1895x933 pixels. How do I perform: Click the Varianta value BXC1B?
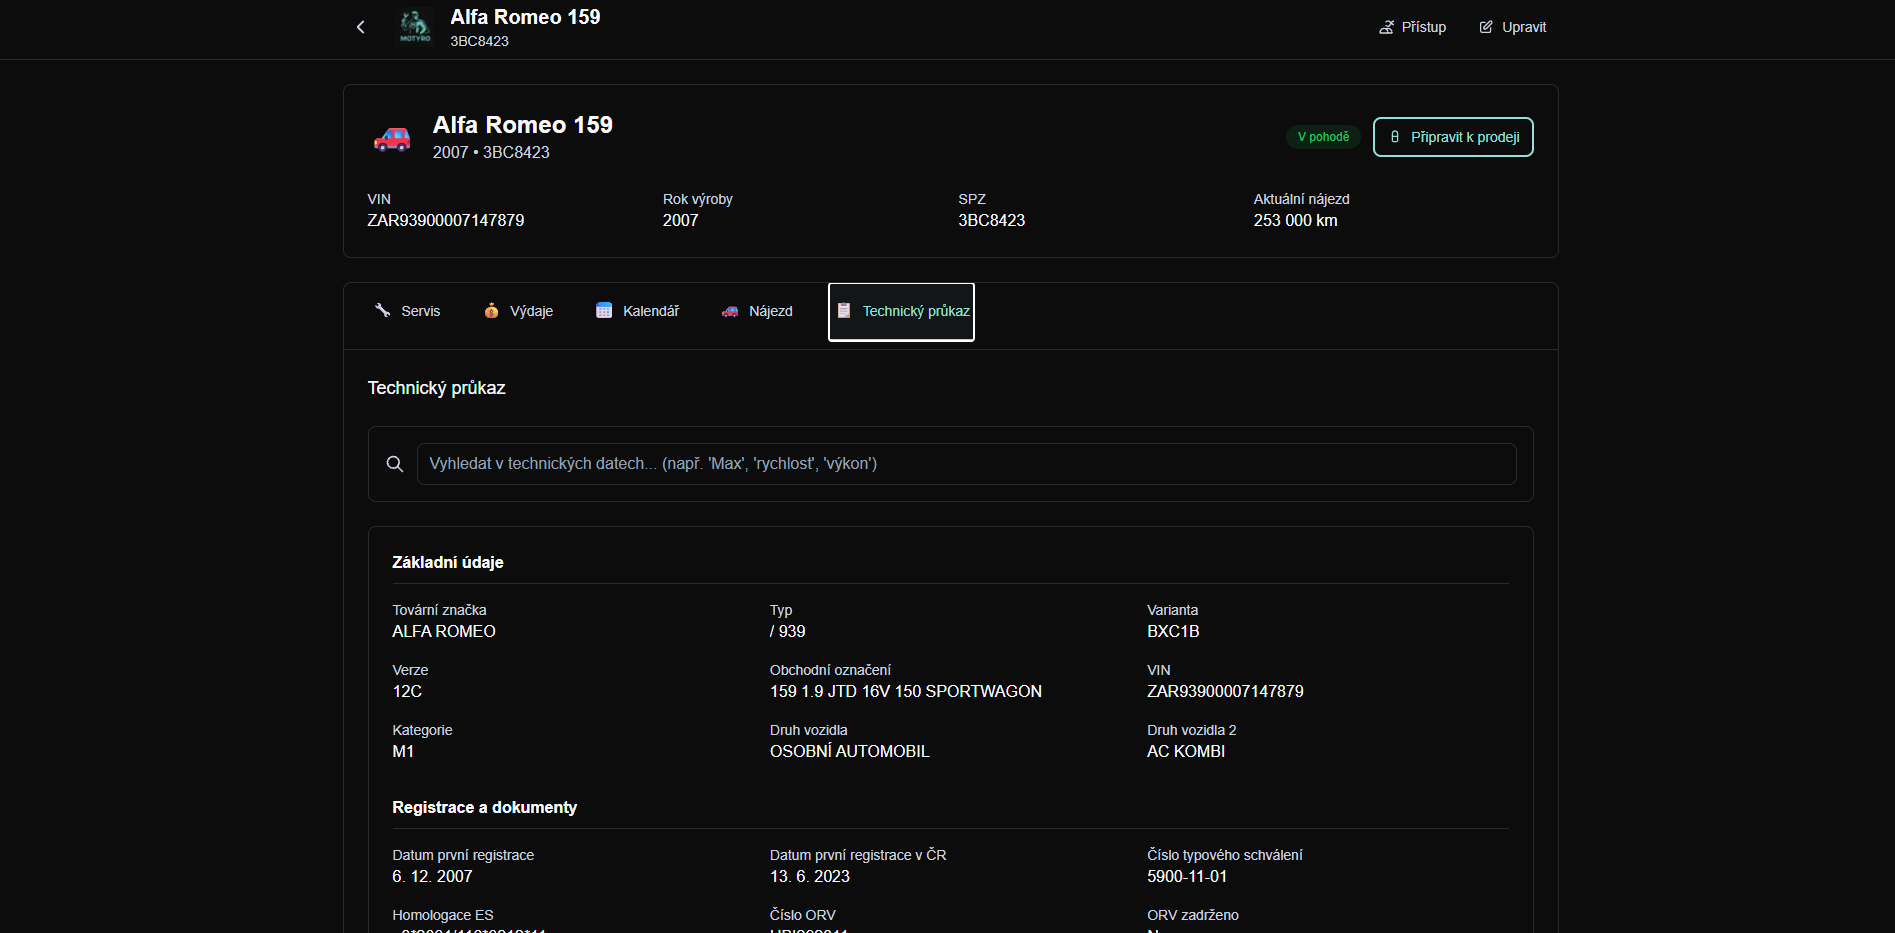pyautogui.click(x=1173, y=631)
